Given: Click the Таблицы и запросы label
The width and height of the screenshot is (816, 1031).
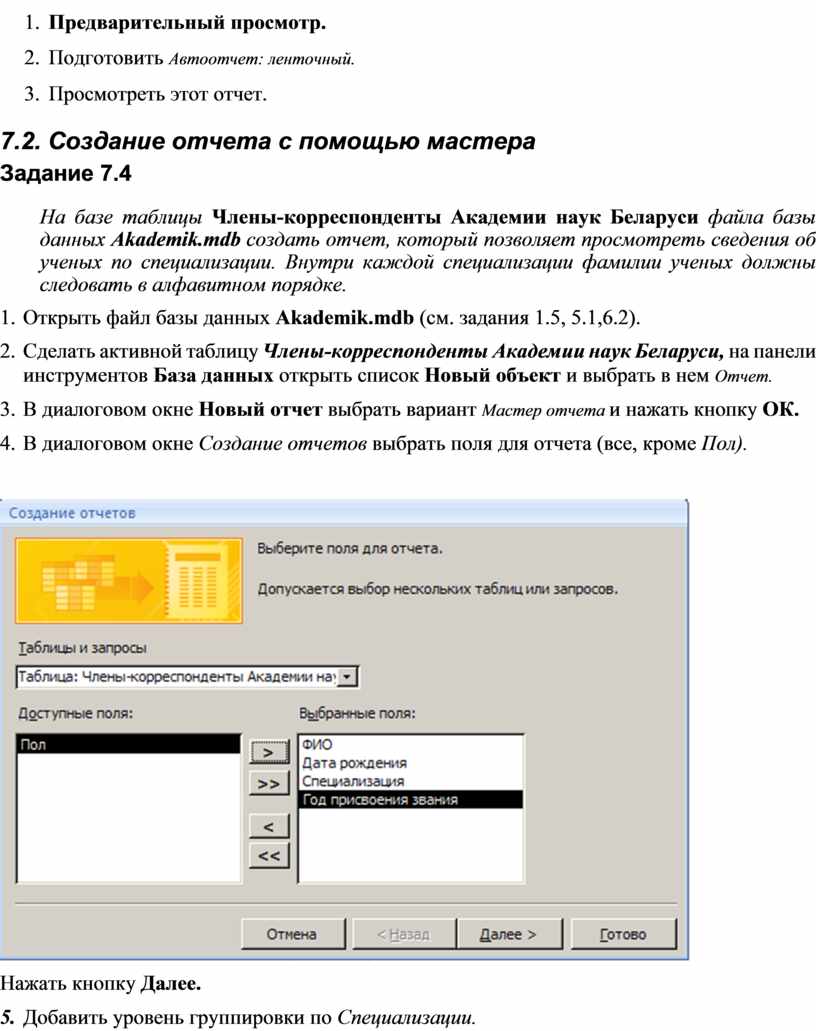Looking at the screenshot, I should click(x=82, y=648).
